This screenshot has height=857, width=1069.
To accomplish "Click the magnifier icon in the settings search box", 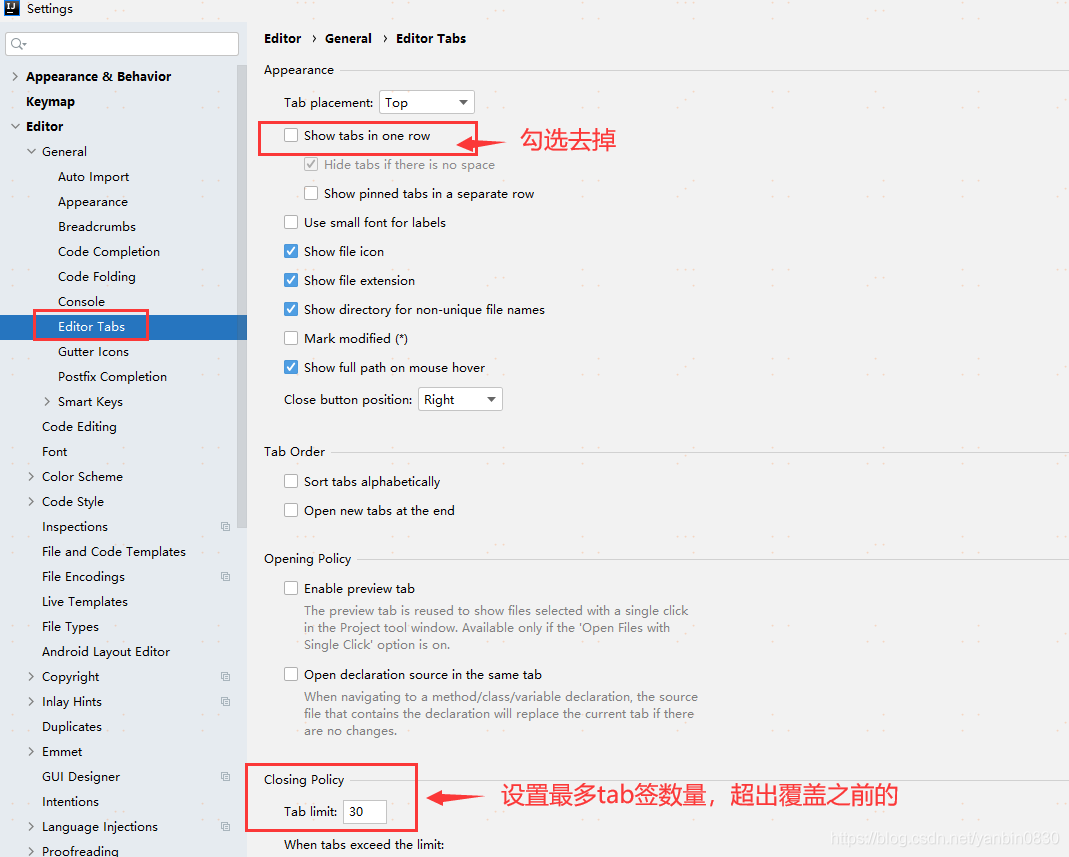I will [x=17, y=43].
